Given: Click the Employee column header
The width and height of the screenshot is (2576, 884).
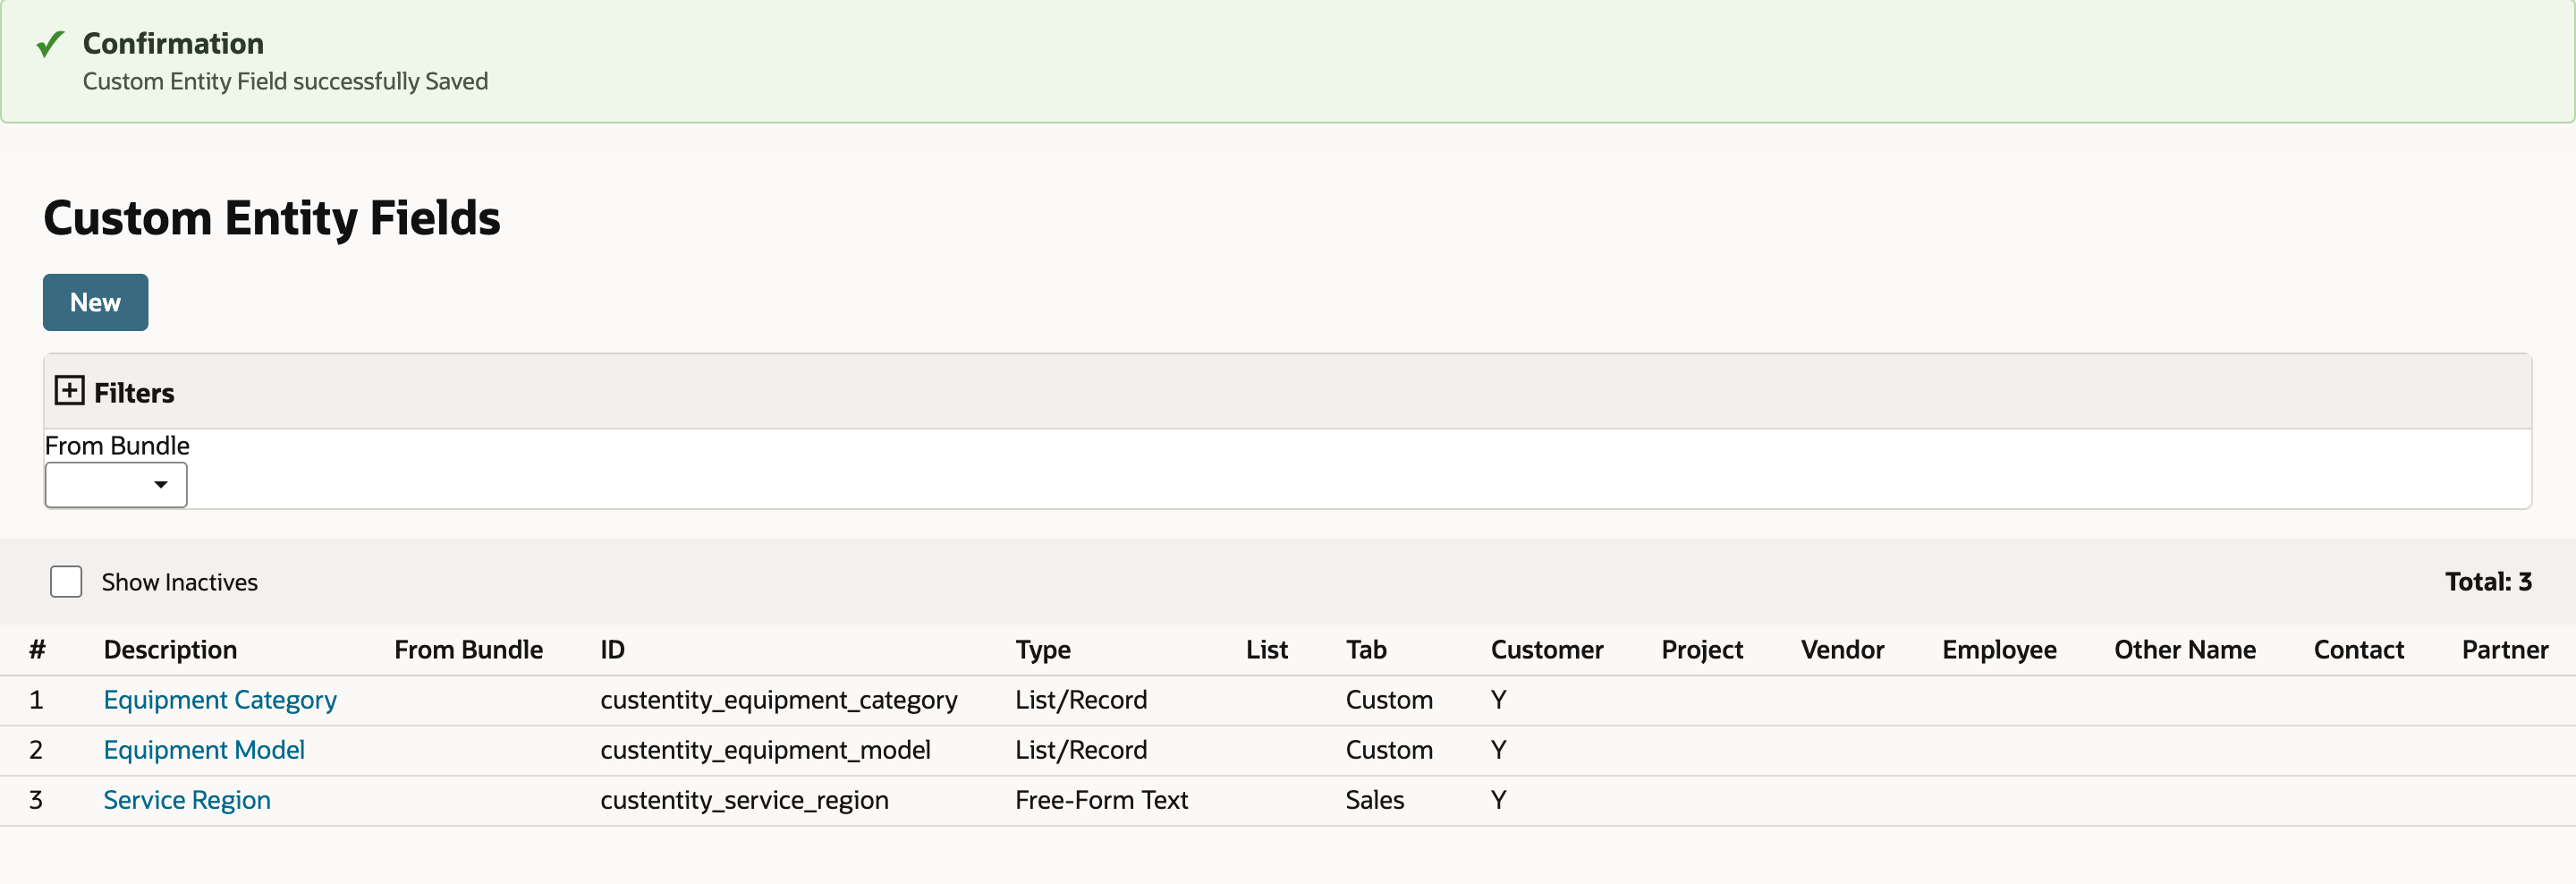Looking at the screenshot, I should point(1999,650).
